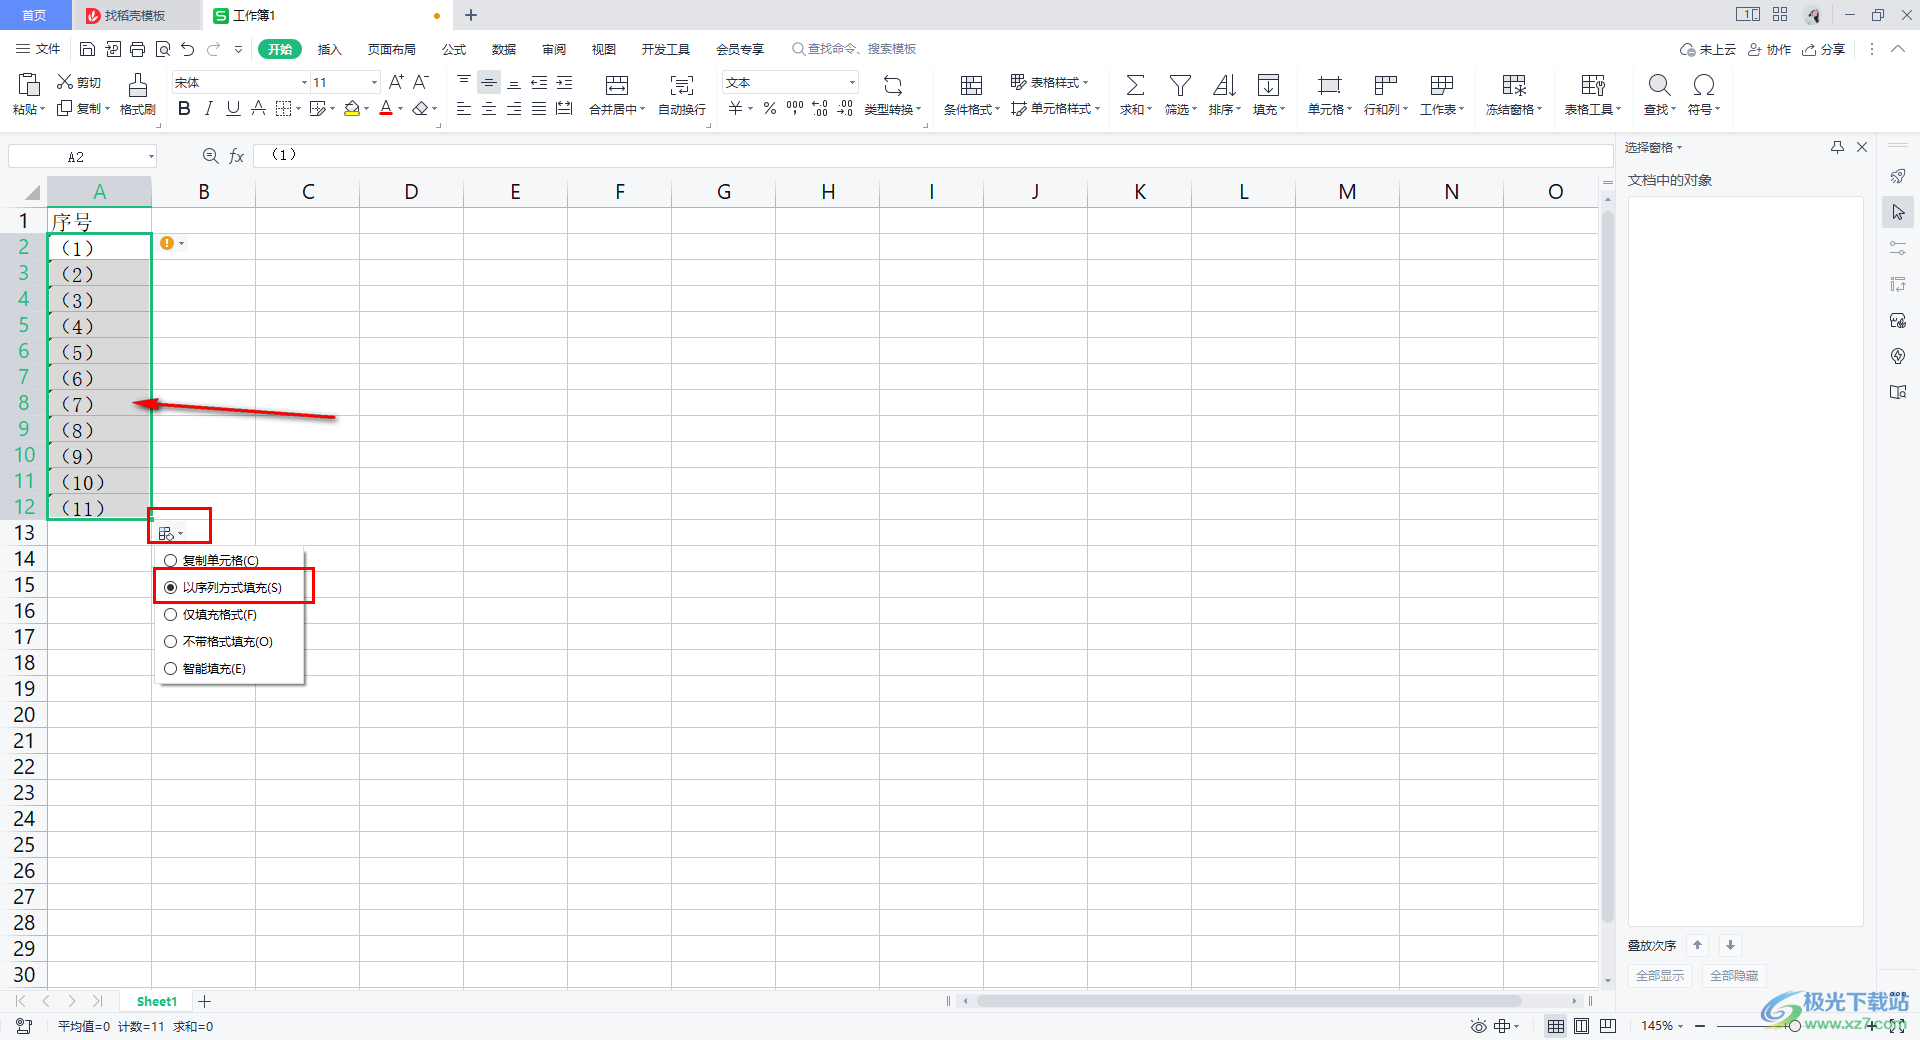This screenshot has width=1920, height=1040.
Task: Click the insert function fx icon
Action: pos(237,156)
